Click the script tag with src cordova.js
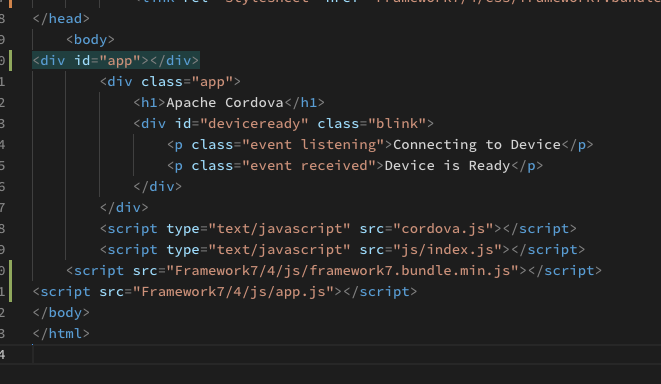Image resolution: width=661 pixels, height=384 pixels. pos(338,229)
